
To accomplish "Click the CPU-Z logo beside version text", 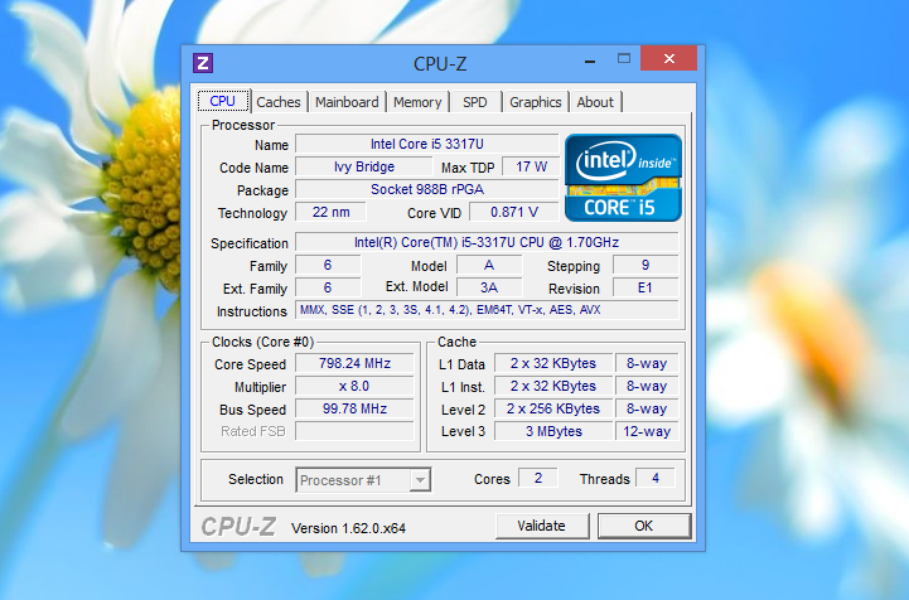I will [x=238, y=526].
